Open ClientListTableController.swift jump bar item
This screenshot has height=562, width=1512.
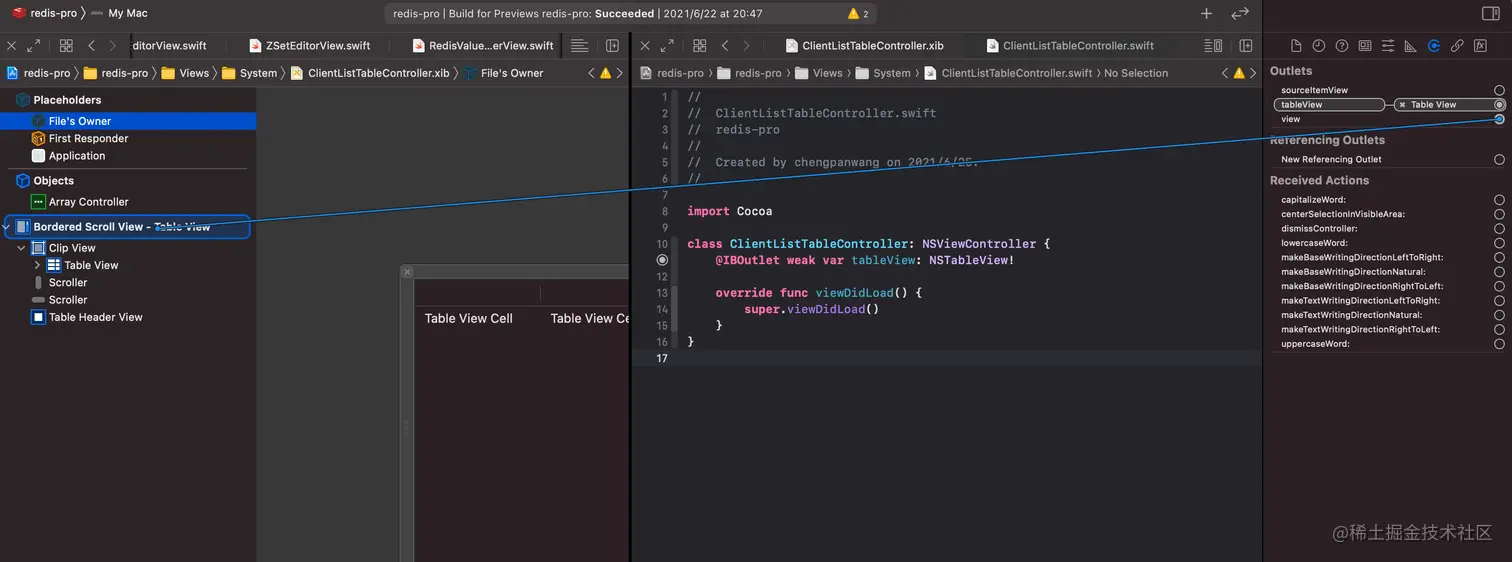click(1008, 73)
